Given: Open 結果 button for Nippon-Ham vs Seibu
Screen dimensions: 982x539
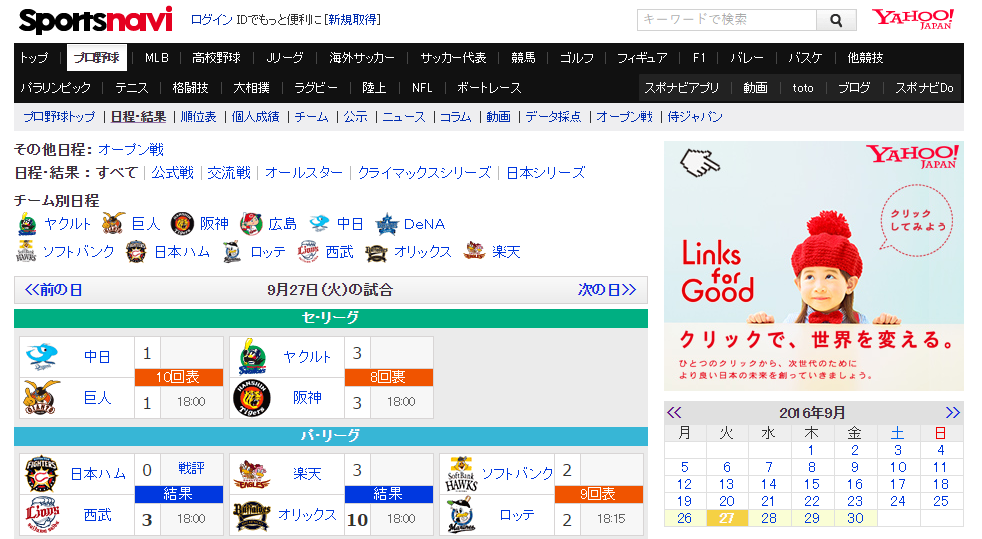Looking at the screenshot, I should (179, 494).
